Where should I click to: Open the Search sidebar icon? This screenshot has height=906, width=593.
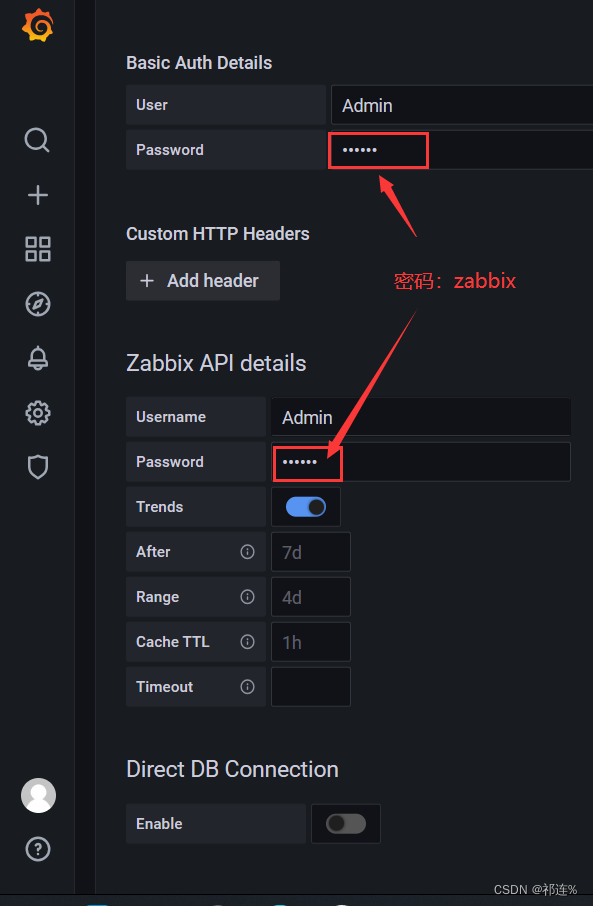(37, 140)
